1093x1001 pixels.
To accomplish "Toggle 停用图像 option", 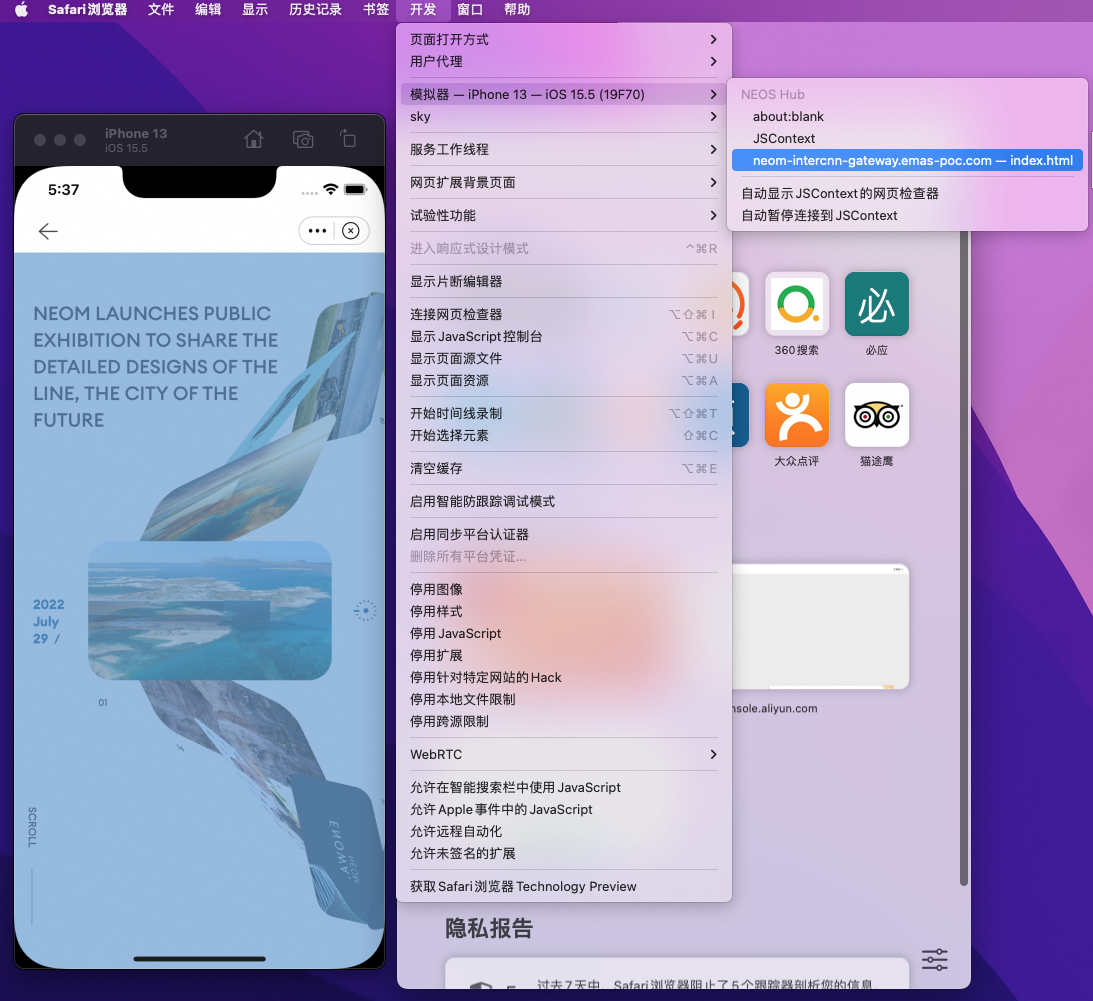I will coord(564,589).
